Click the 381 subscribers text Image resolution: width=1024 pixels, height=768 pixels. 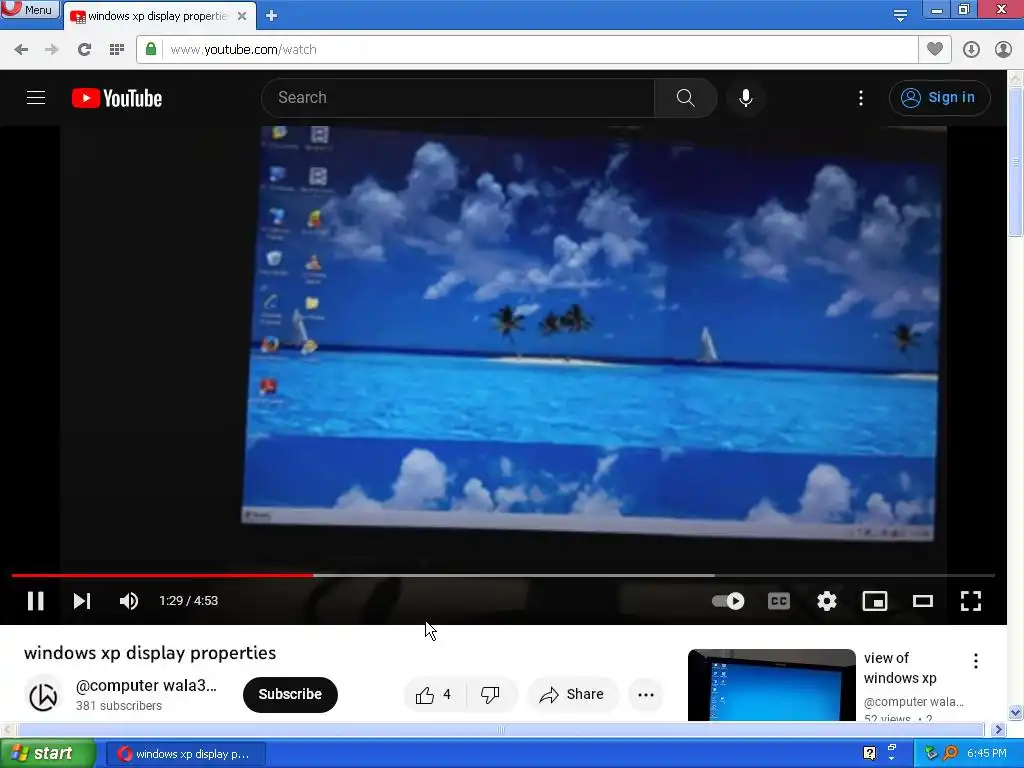[119, 706]
